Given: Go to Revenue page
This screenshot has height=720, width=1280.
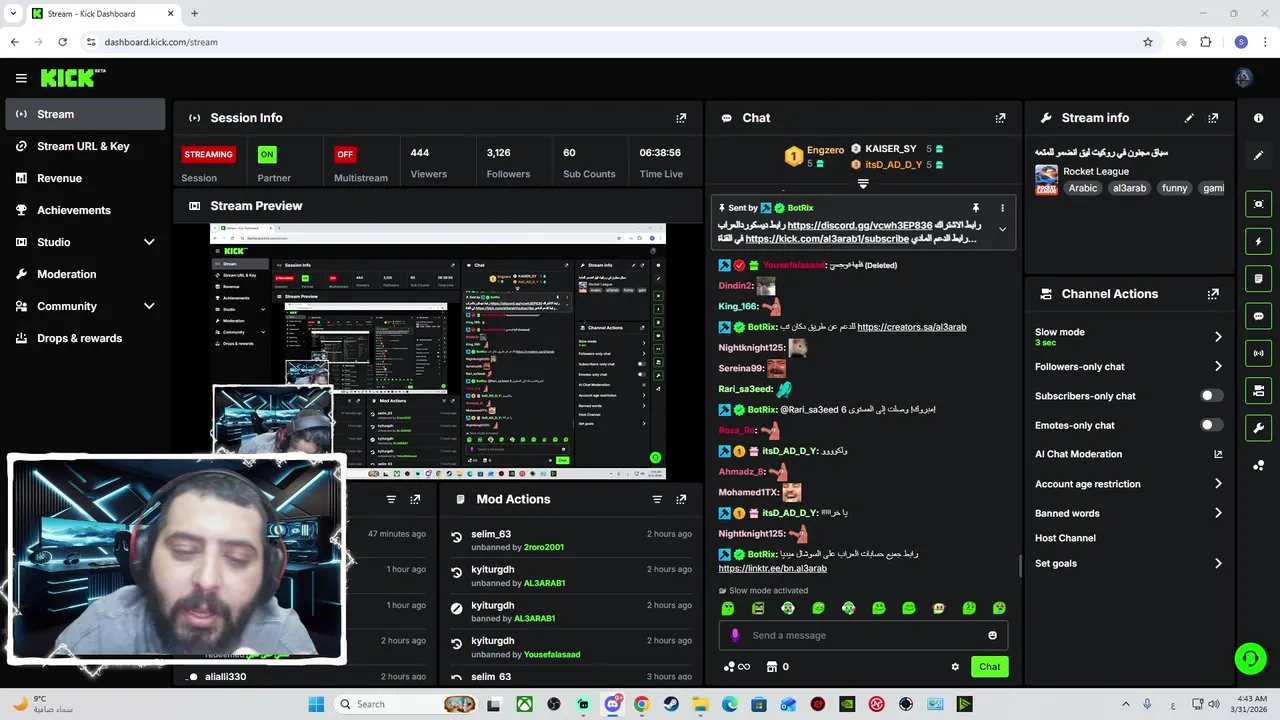Looking at the screenshot, I should click(85, 178).
